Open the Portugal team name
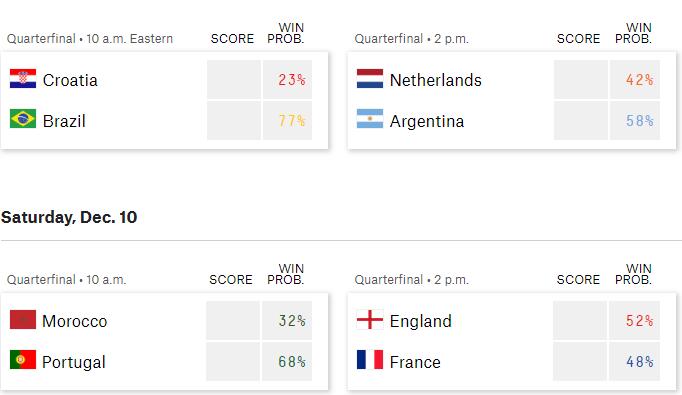 pos(74,362)
